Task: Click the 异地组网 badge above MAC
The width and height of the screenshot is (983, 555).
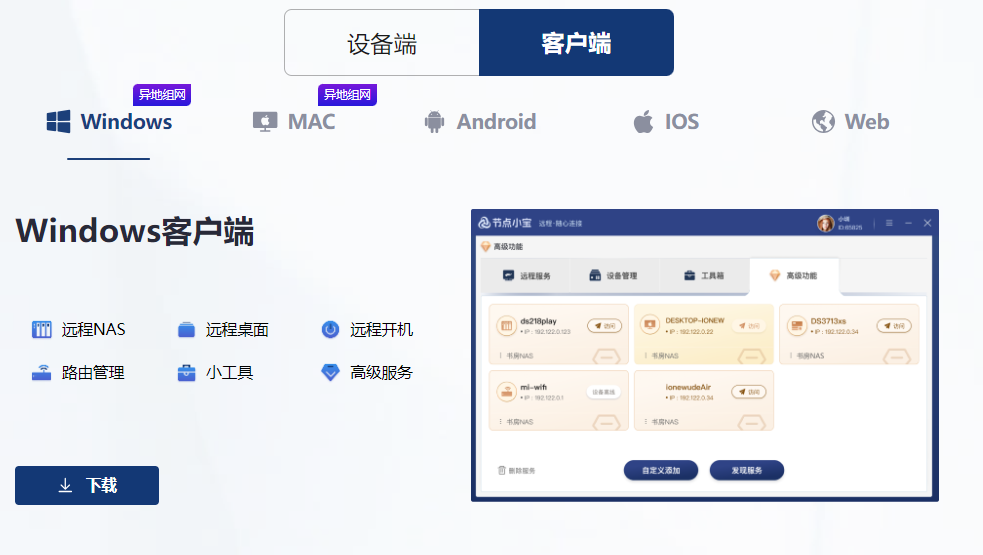Action: (x=347, y=95)
